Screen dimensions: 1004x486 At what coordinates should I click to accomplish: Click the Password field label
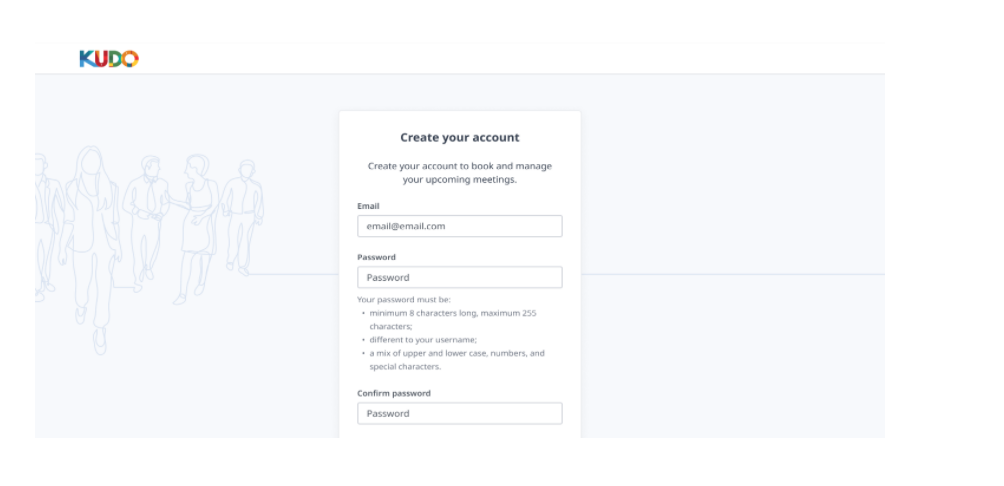pyautogui.click(x=376, y=257)
